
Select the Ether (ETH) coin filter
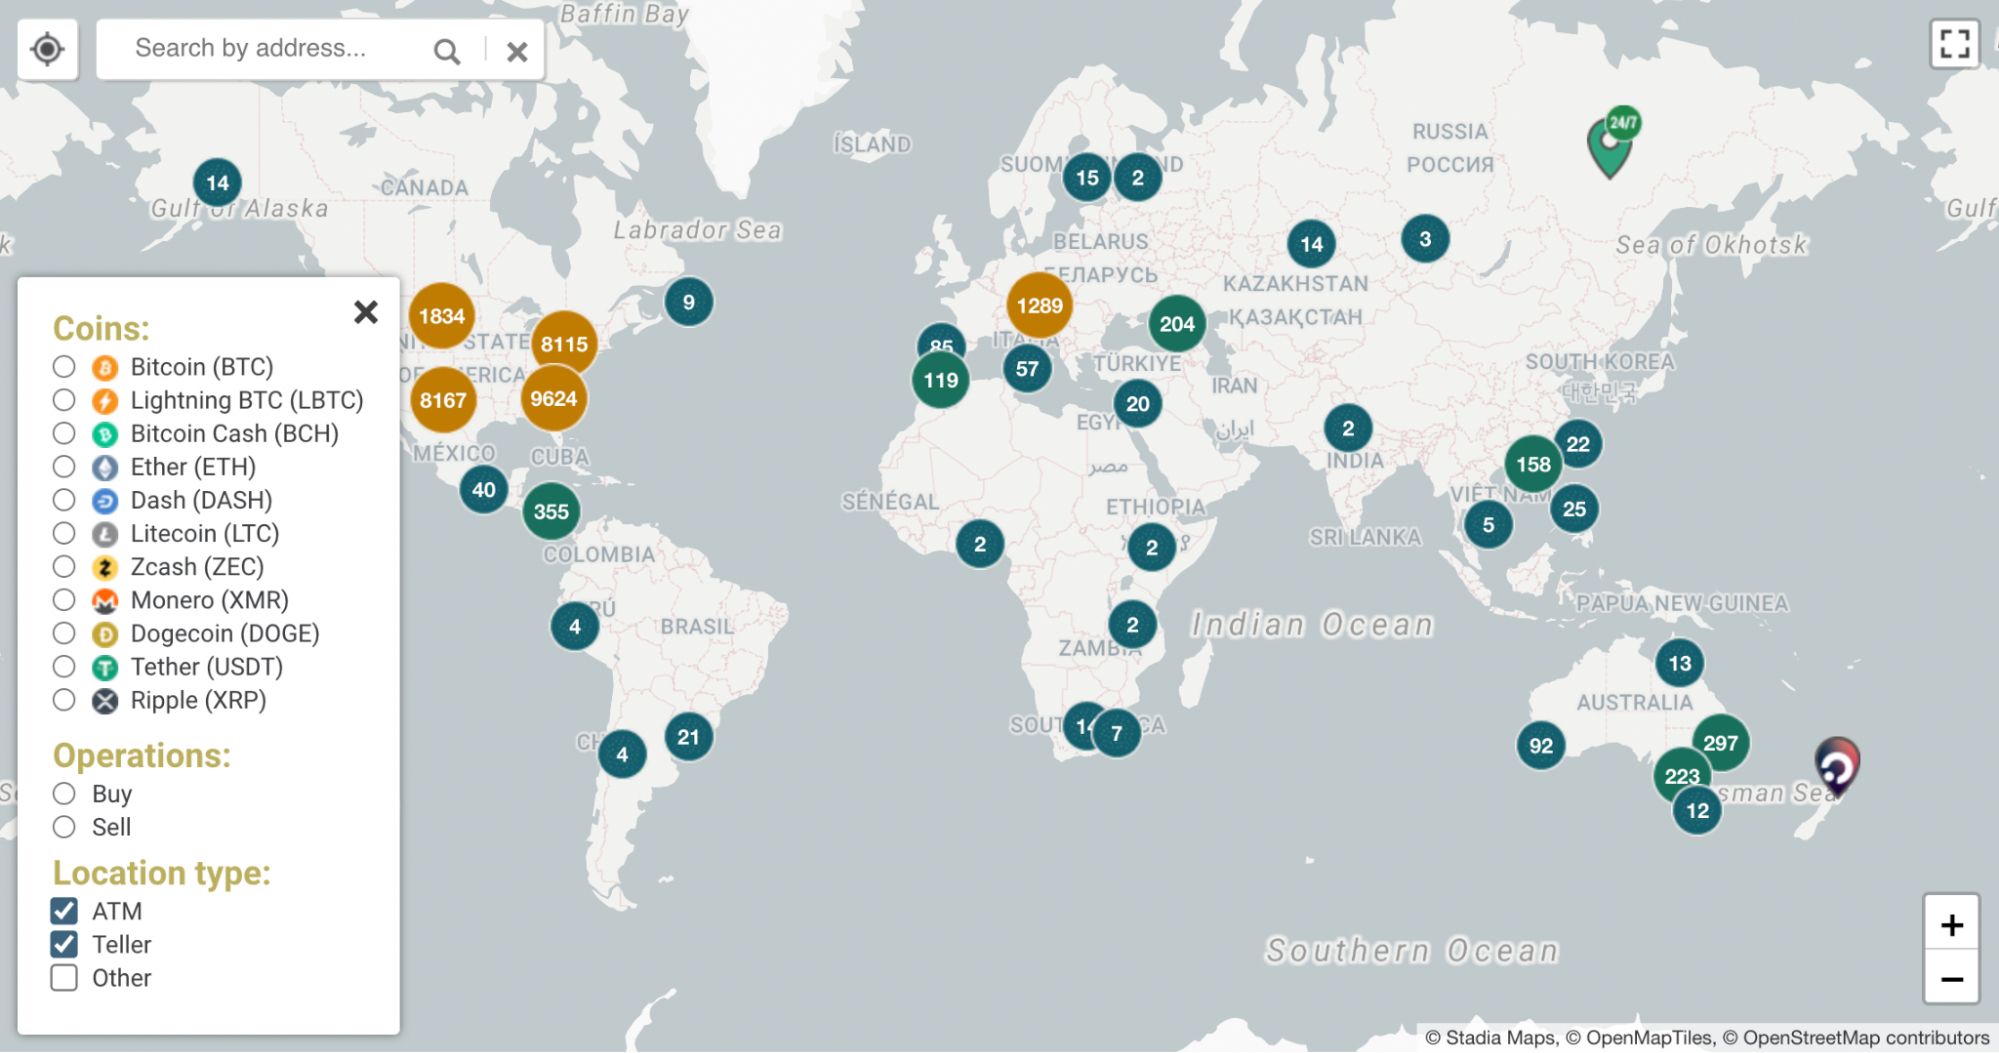64,467
